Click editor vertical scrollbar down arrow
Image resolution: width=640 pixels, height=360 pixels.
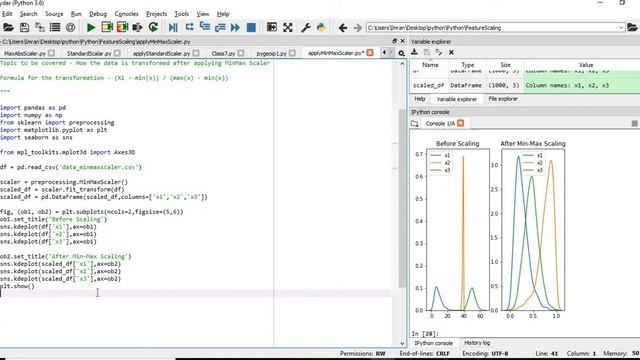point(402,344)
